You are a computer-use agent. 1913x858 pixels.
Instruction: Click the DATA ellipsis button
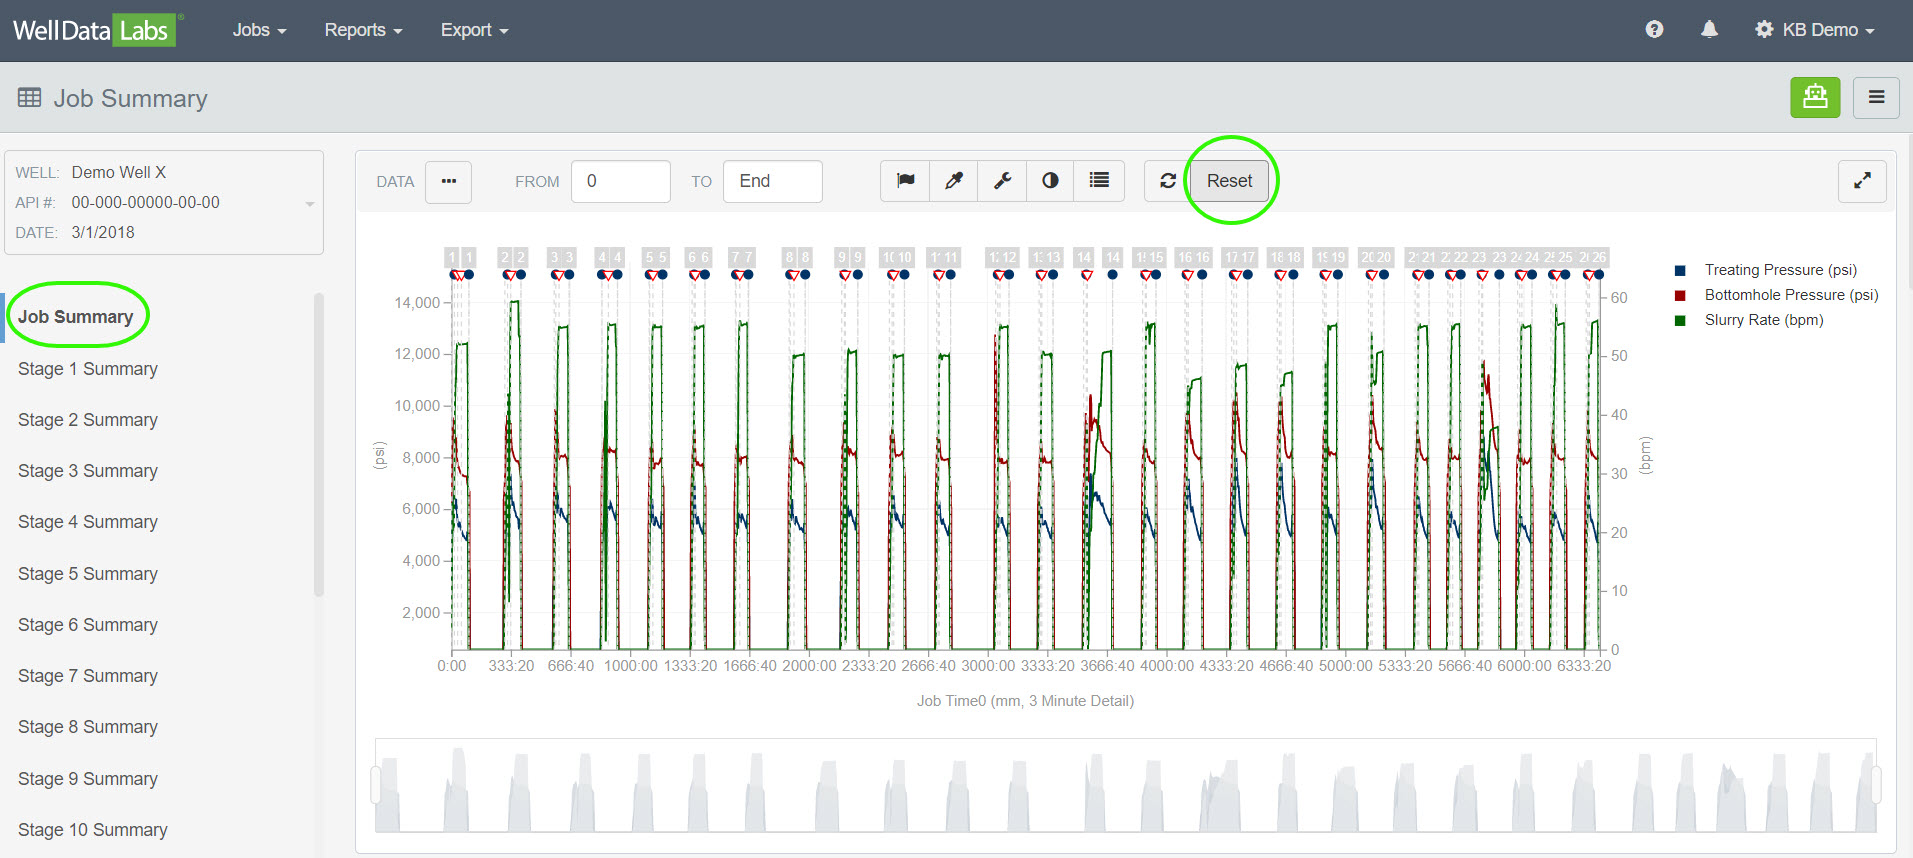pyautogui.click(x=448, y=181)
